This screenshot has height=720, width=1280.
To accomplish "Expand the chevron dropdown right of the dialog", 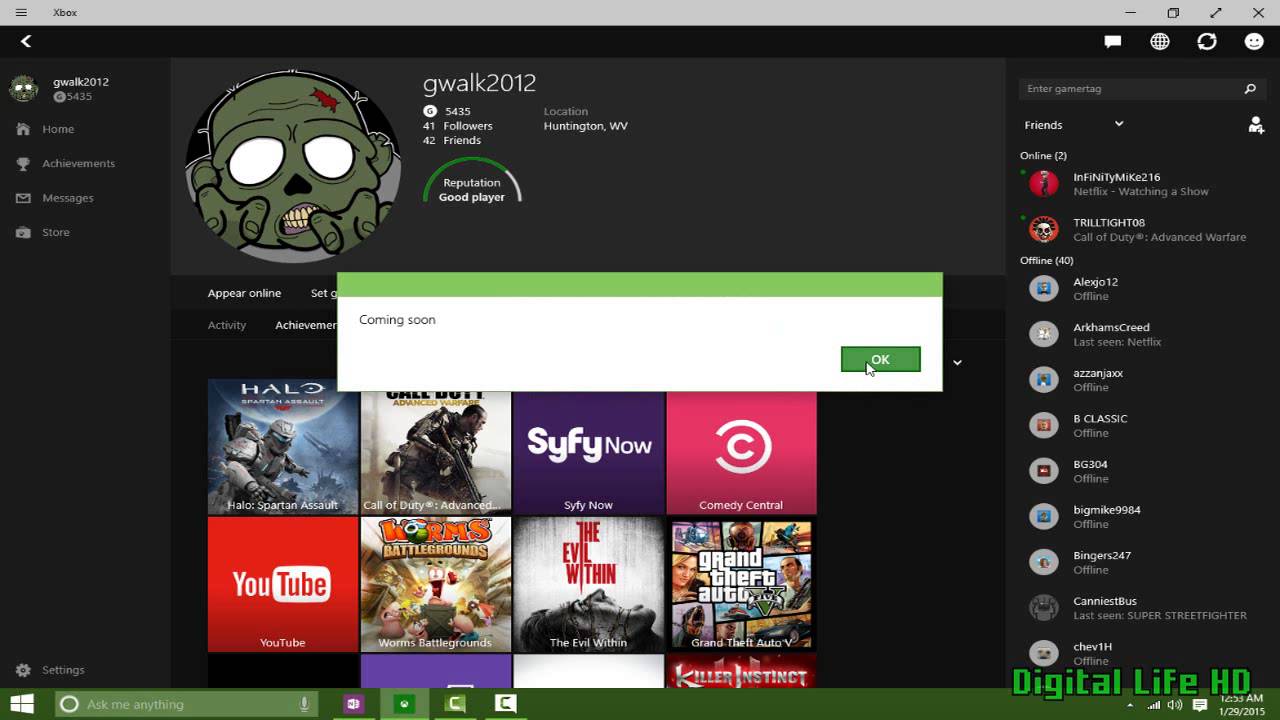I will pyautogui.click(x=957, y=362).
